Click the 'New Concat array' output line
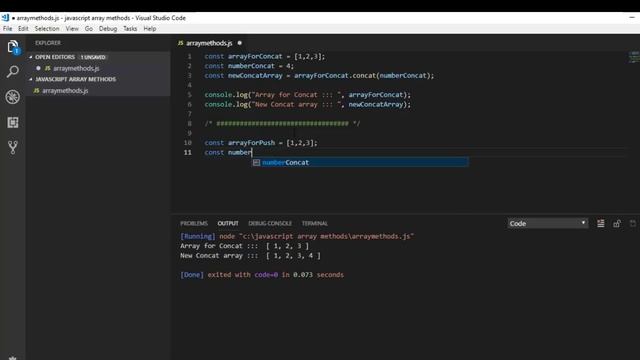The width and height of the screenshot is (640, 360). click(x=250, y=256)
